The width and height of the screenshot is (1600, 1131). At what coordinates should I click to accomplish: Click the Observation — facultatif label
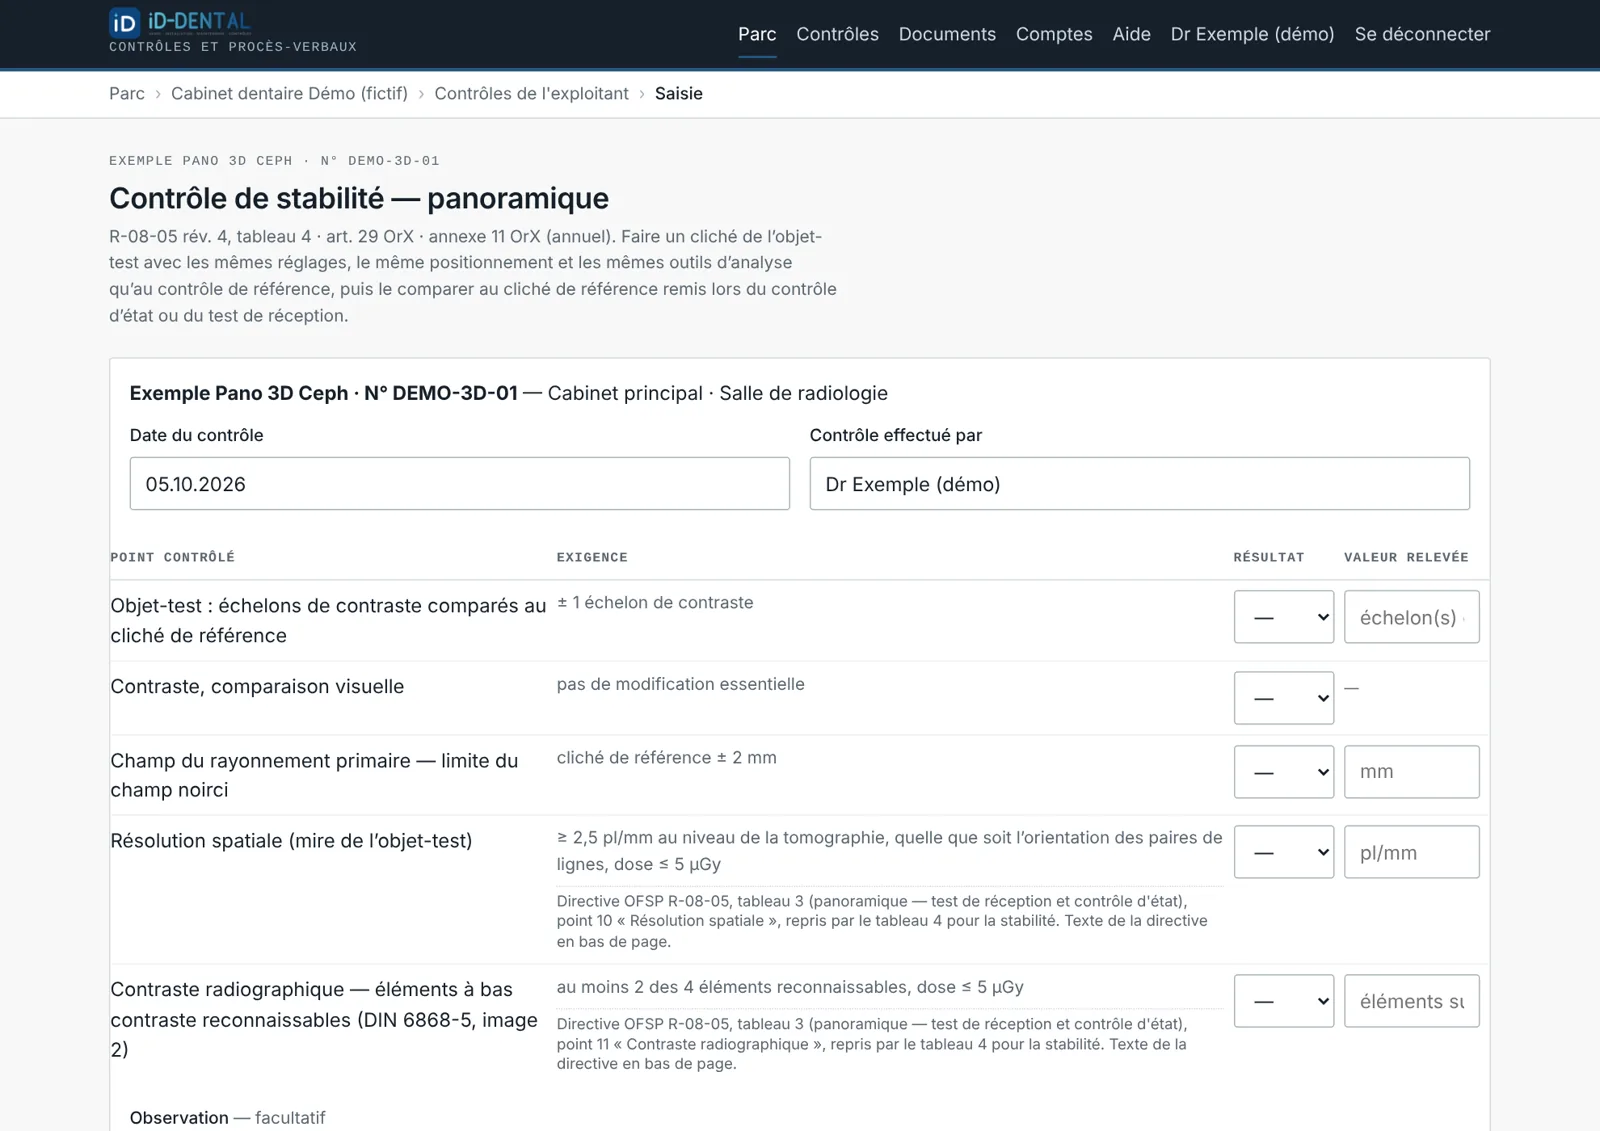pyautogui.click(x=227, y=1117)
